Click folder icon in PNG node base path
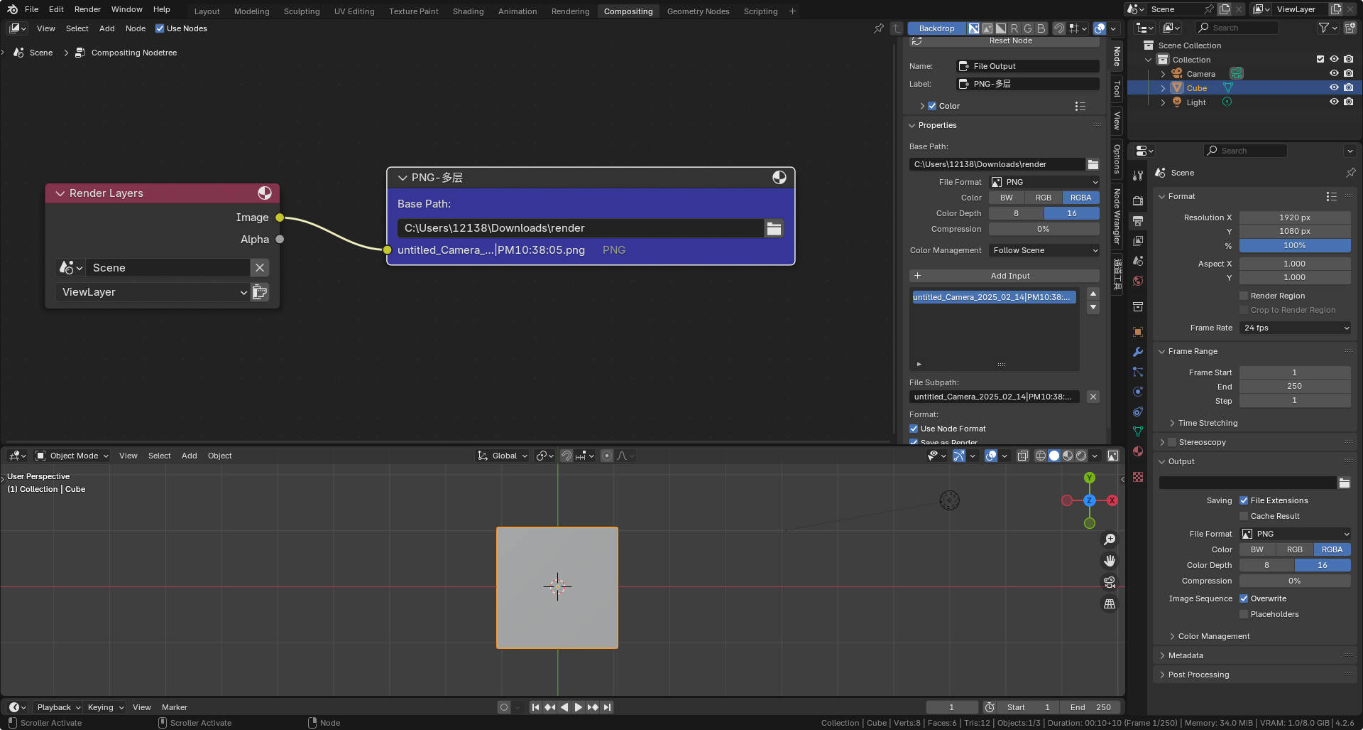1363x730 pixels. coord(774,228)
